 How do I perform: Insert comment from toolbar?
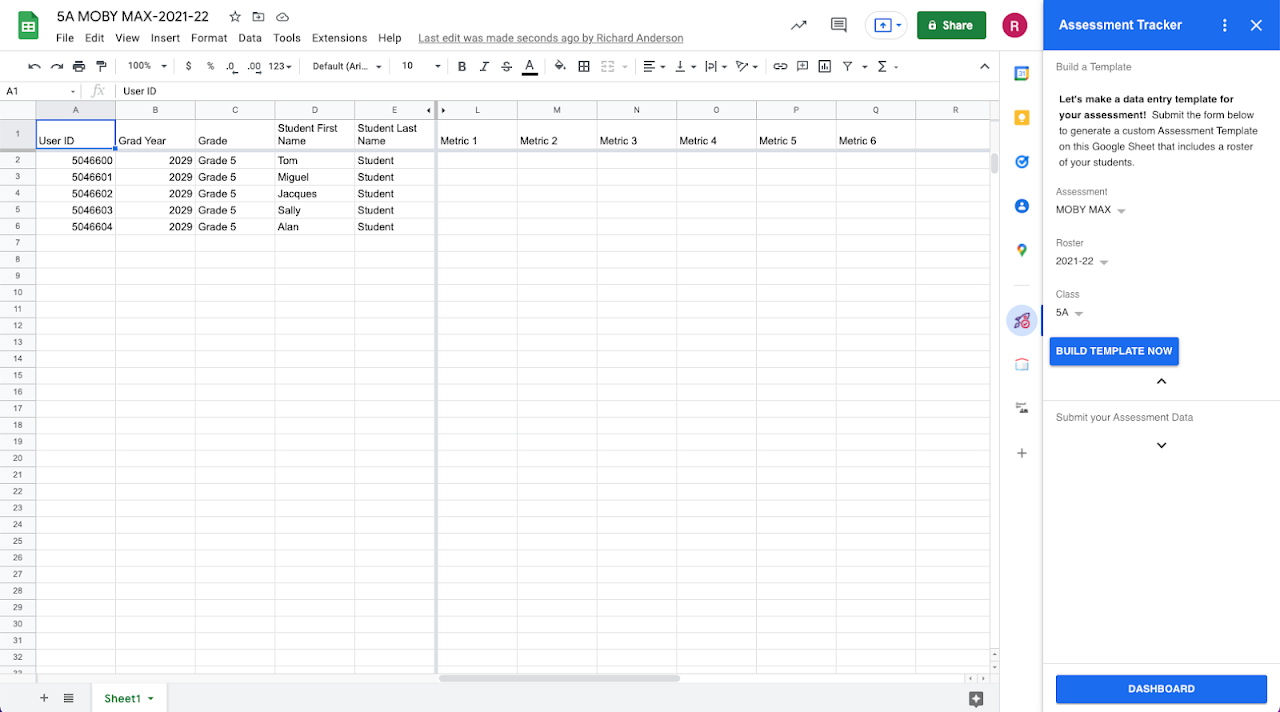(802, 66)
